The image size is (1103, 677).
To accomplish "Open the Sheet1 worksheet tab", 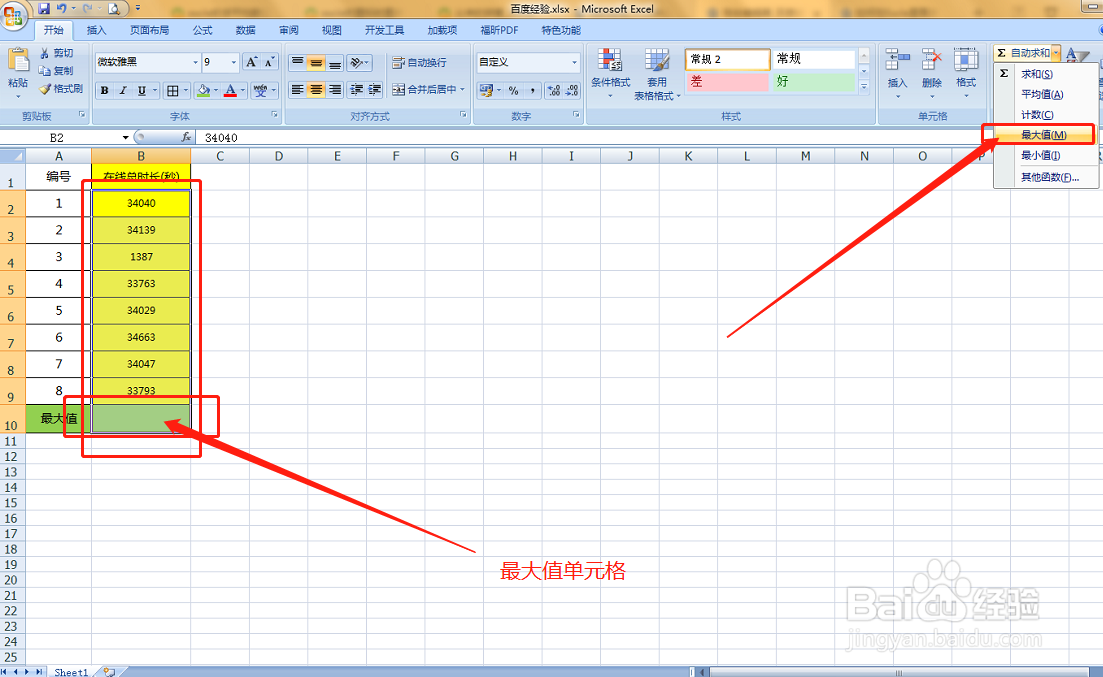I will [x=71, y=672].
